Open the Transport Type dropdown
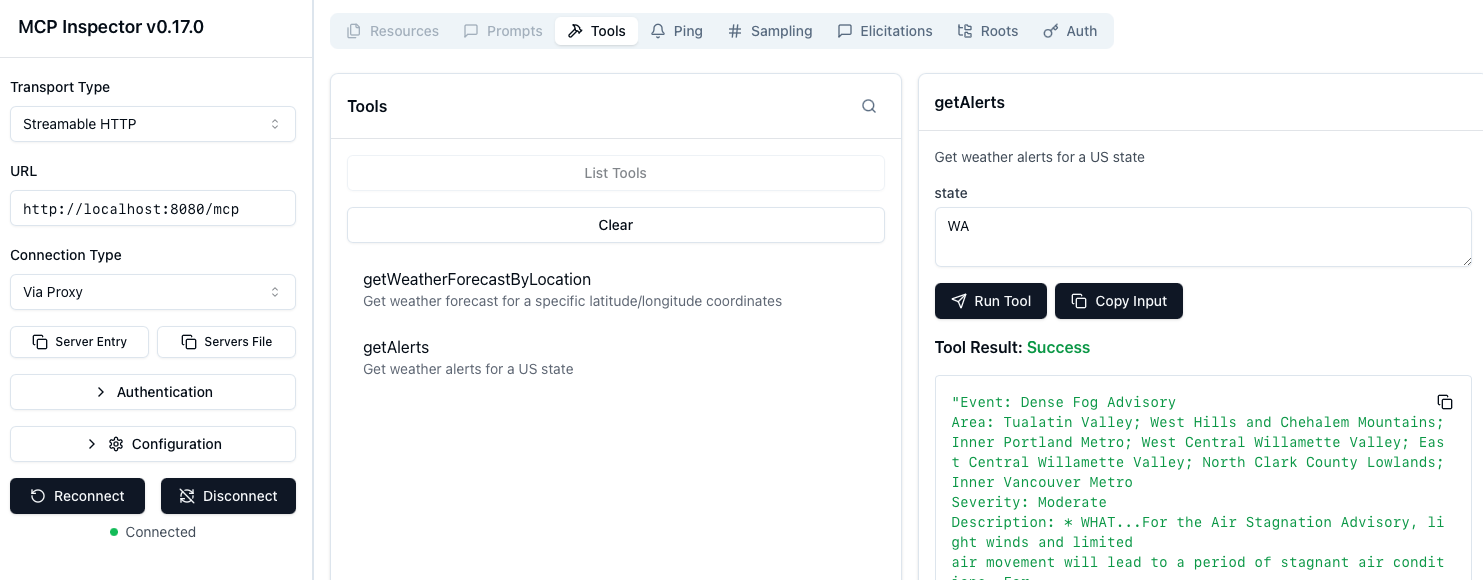 153,124
